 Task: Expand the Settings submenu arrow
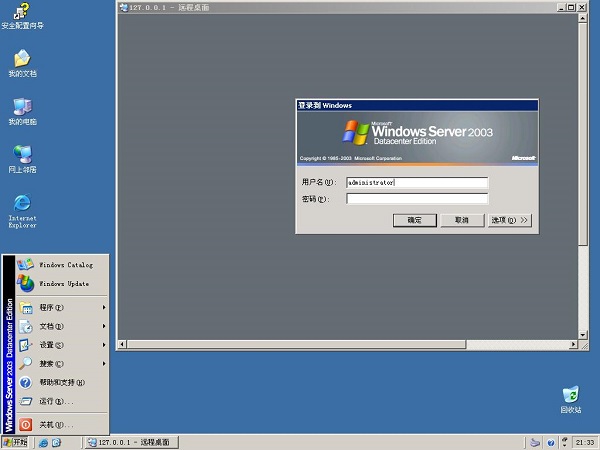point(104,345)
